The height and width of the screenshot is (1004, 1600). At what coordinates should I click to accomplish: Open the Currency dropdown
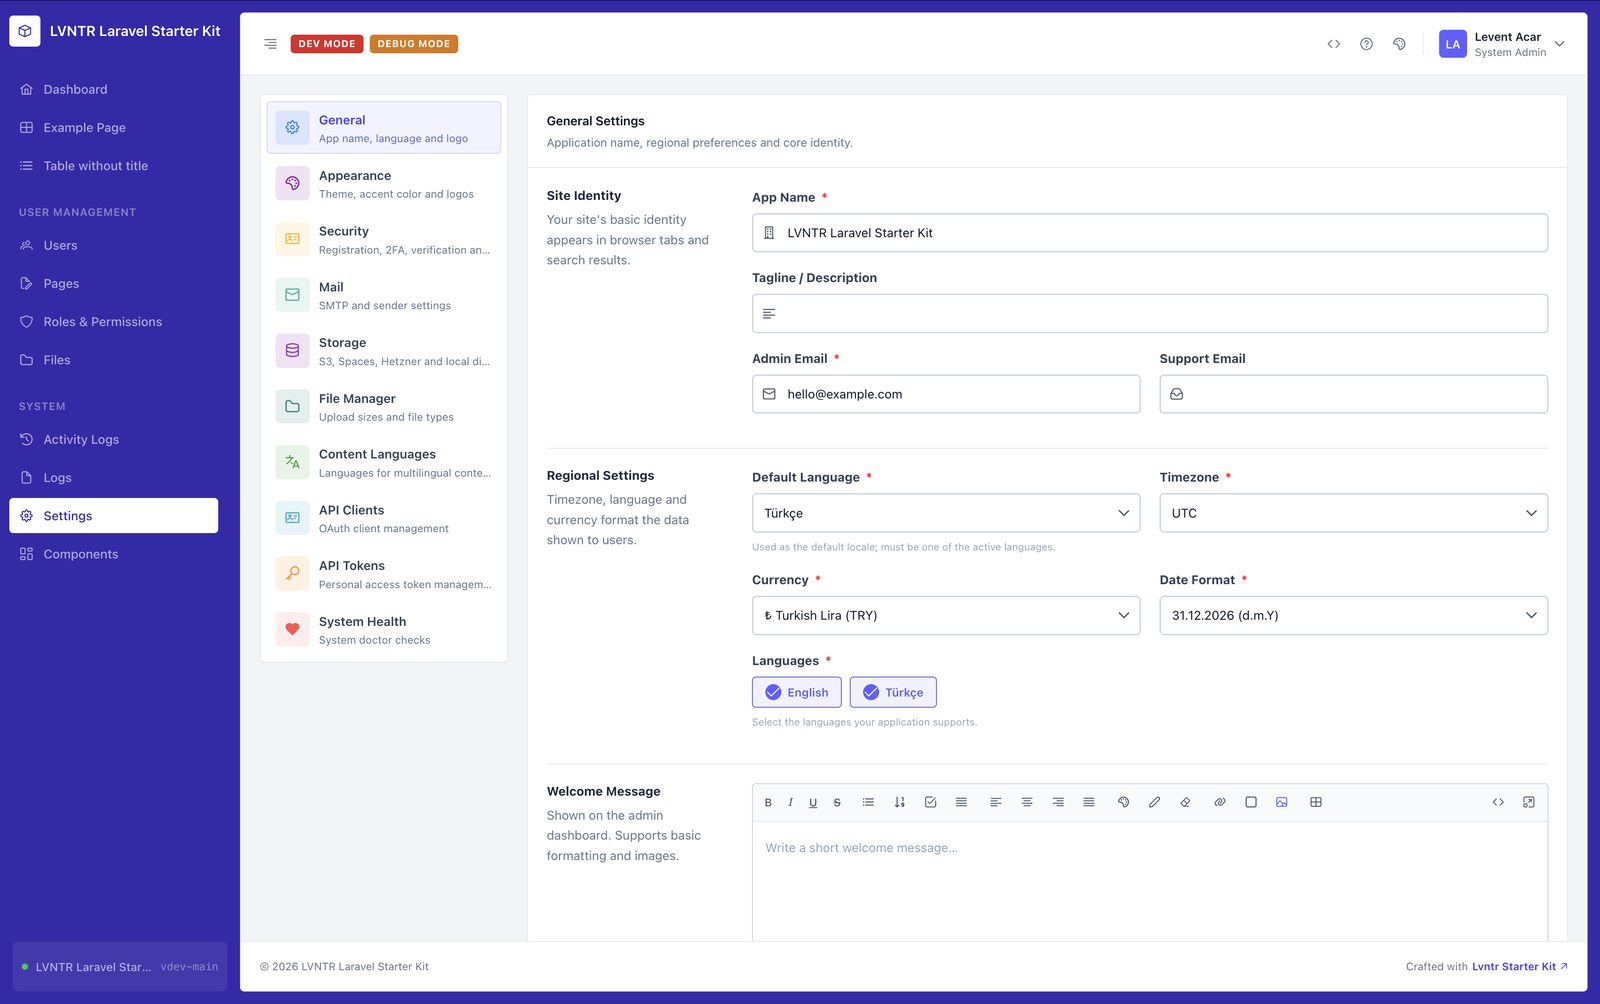click(x=946, y=615)
